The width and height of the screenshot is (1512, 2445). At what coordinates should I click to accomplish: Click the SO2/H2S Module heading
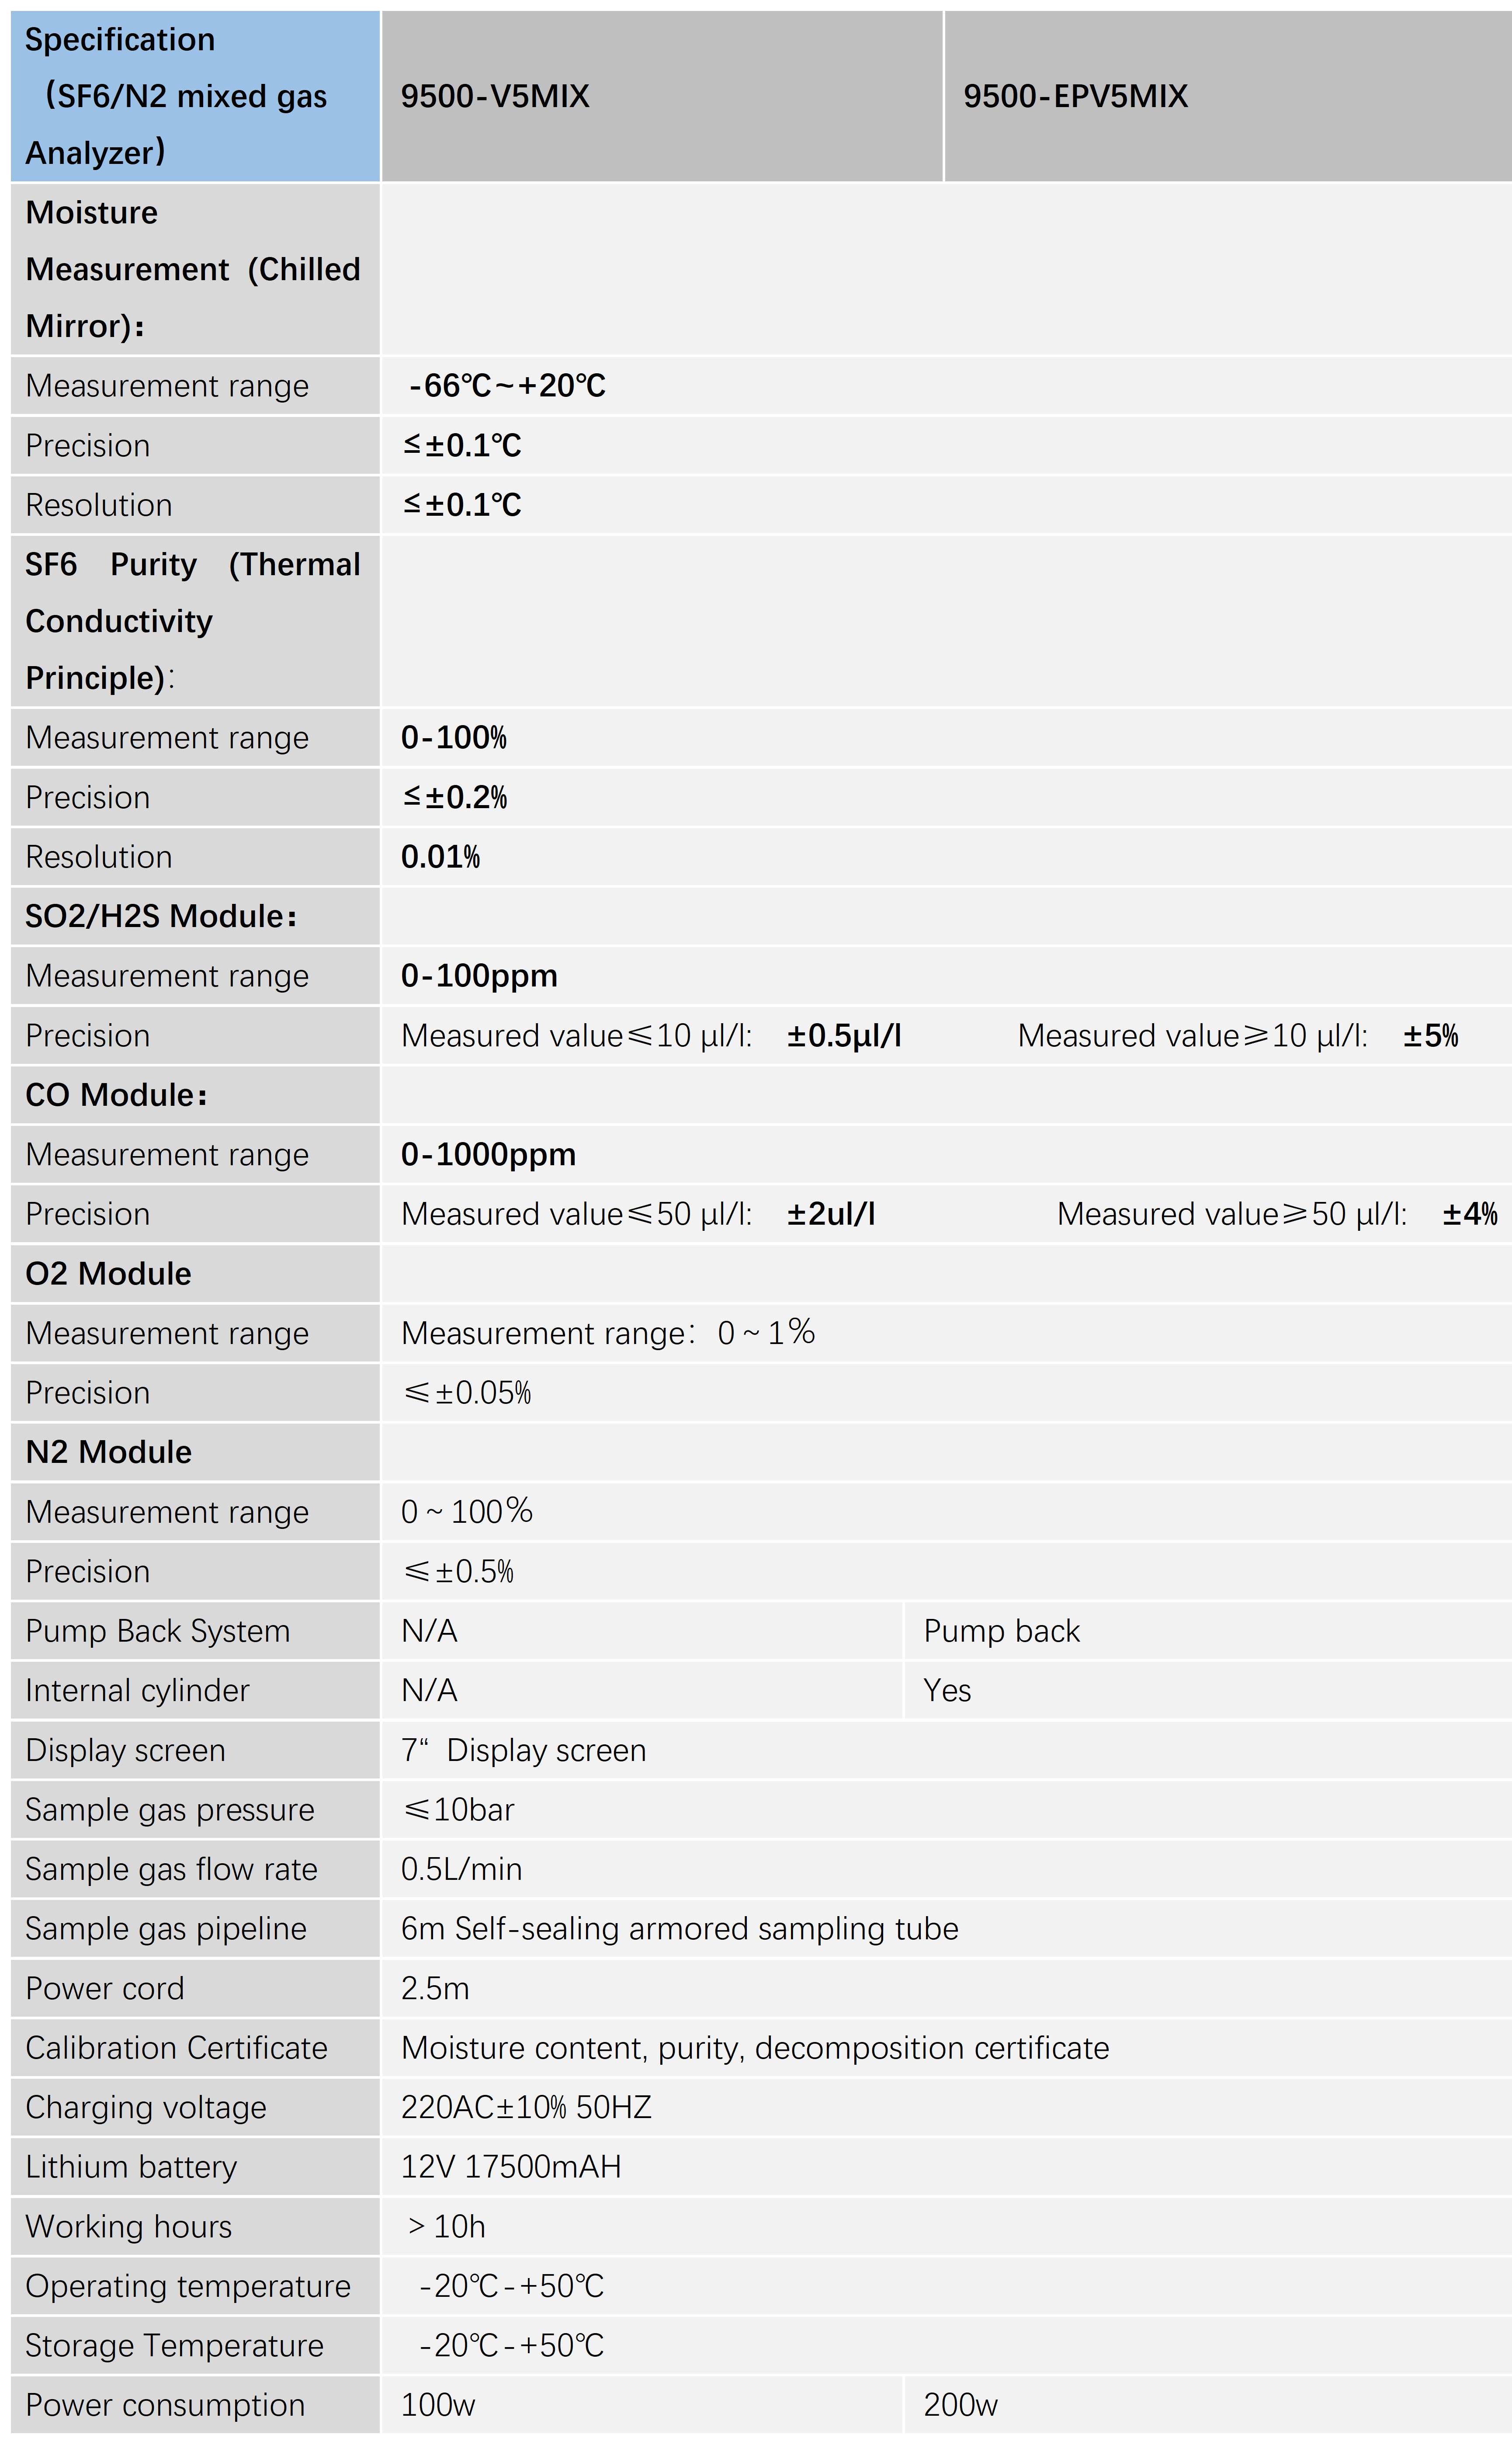161,916
